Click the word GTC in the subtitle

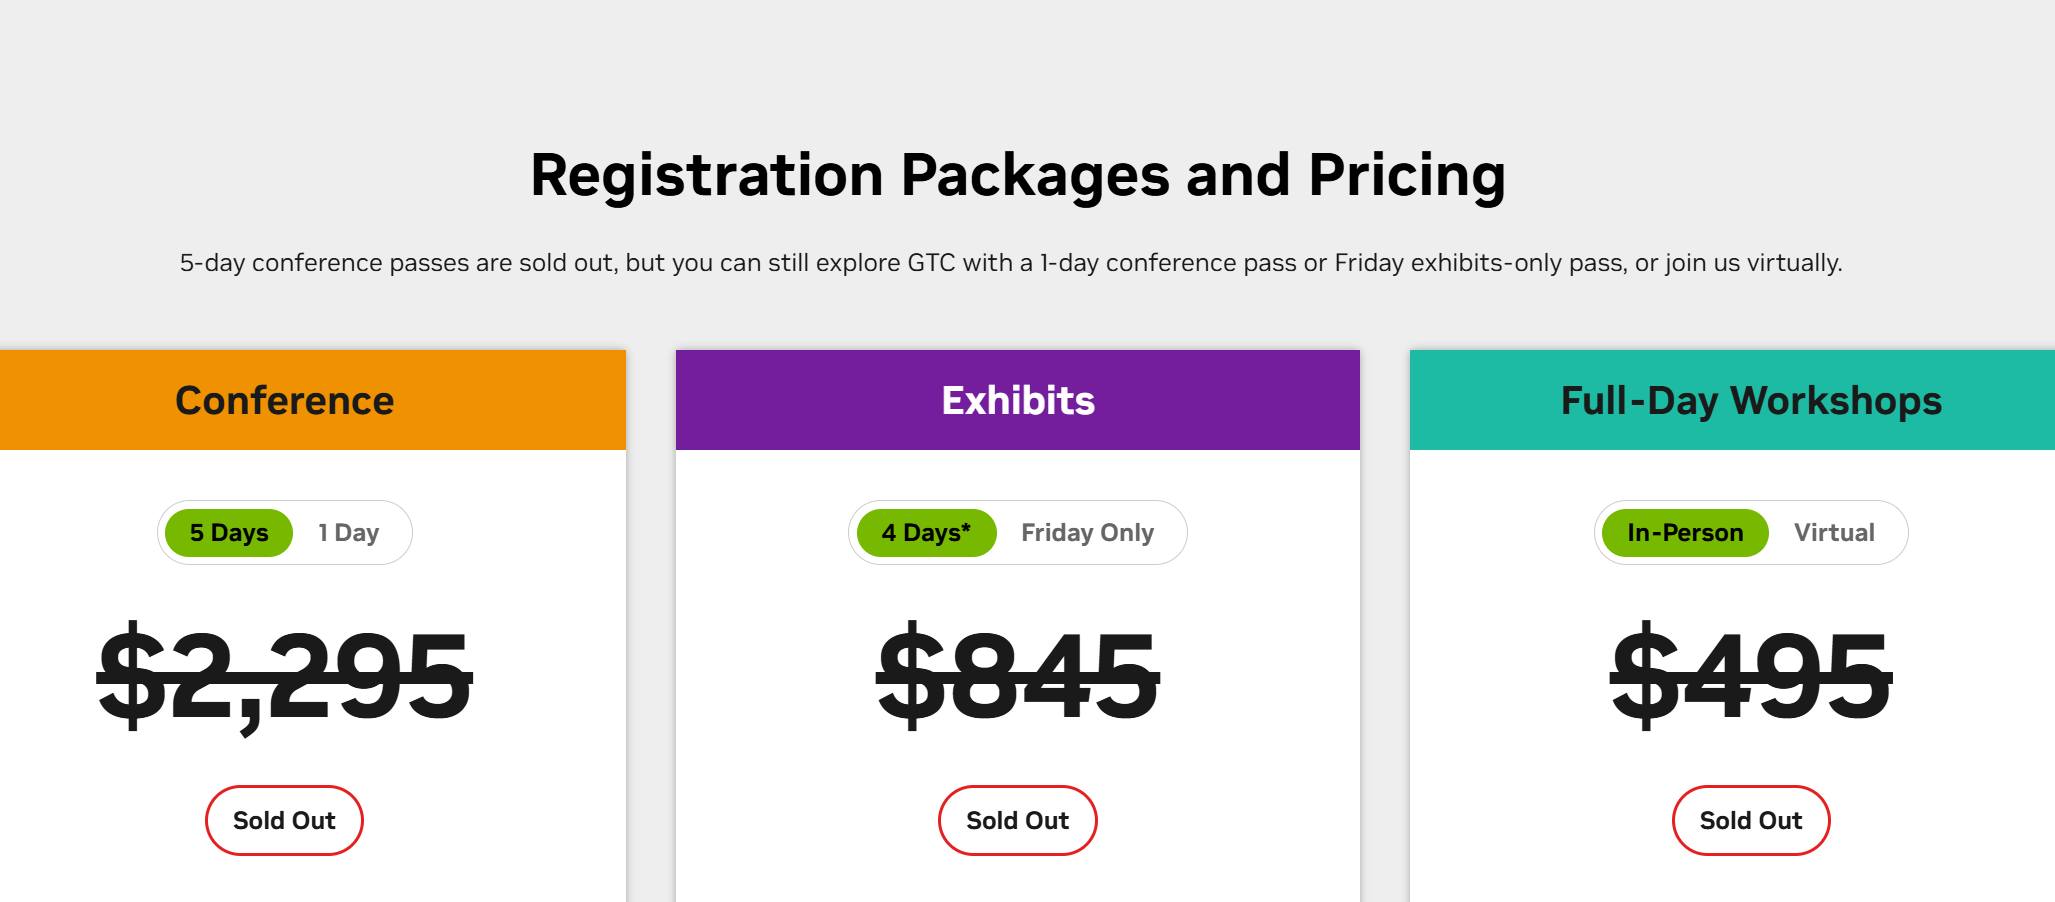[x=931, y=263]
